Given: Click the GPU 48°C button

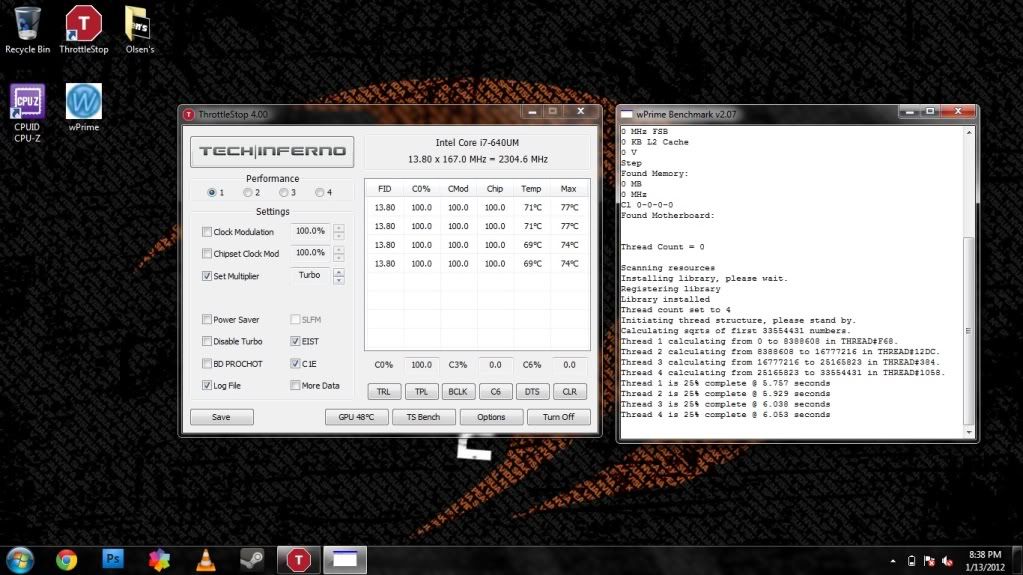Looking at the screenshot, I should (x=356, y=417).
